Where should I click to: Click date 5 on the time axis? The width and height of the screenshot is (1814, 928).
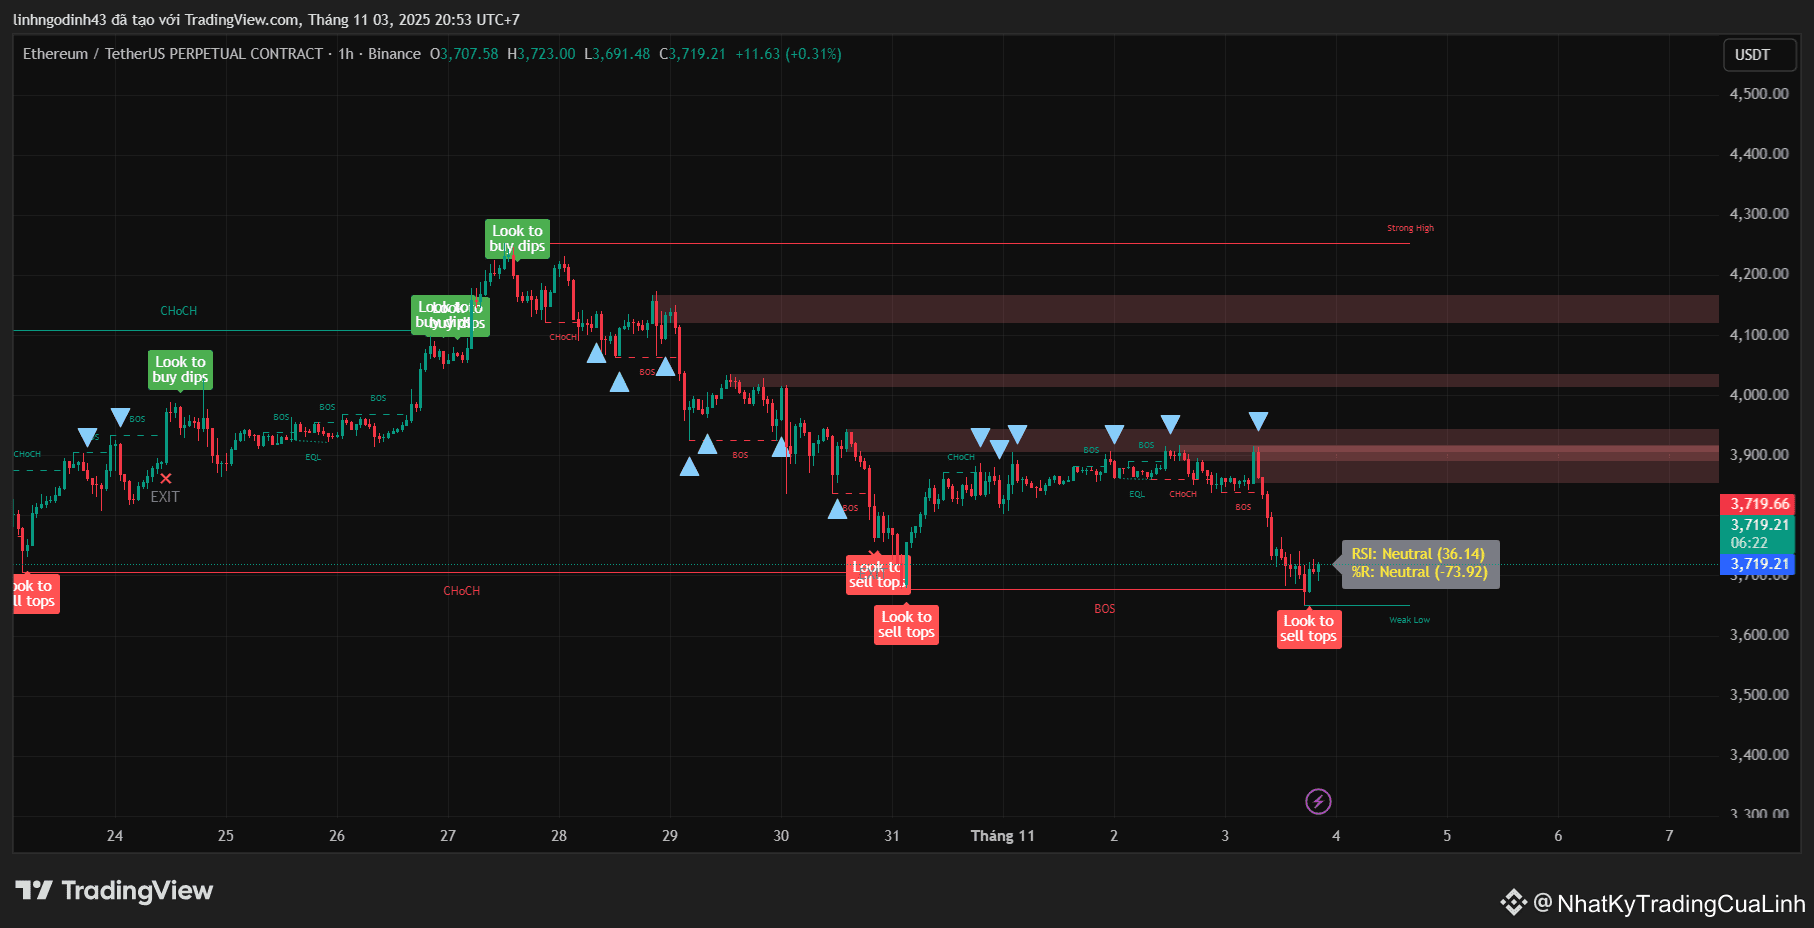coord(1447,836)
